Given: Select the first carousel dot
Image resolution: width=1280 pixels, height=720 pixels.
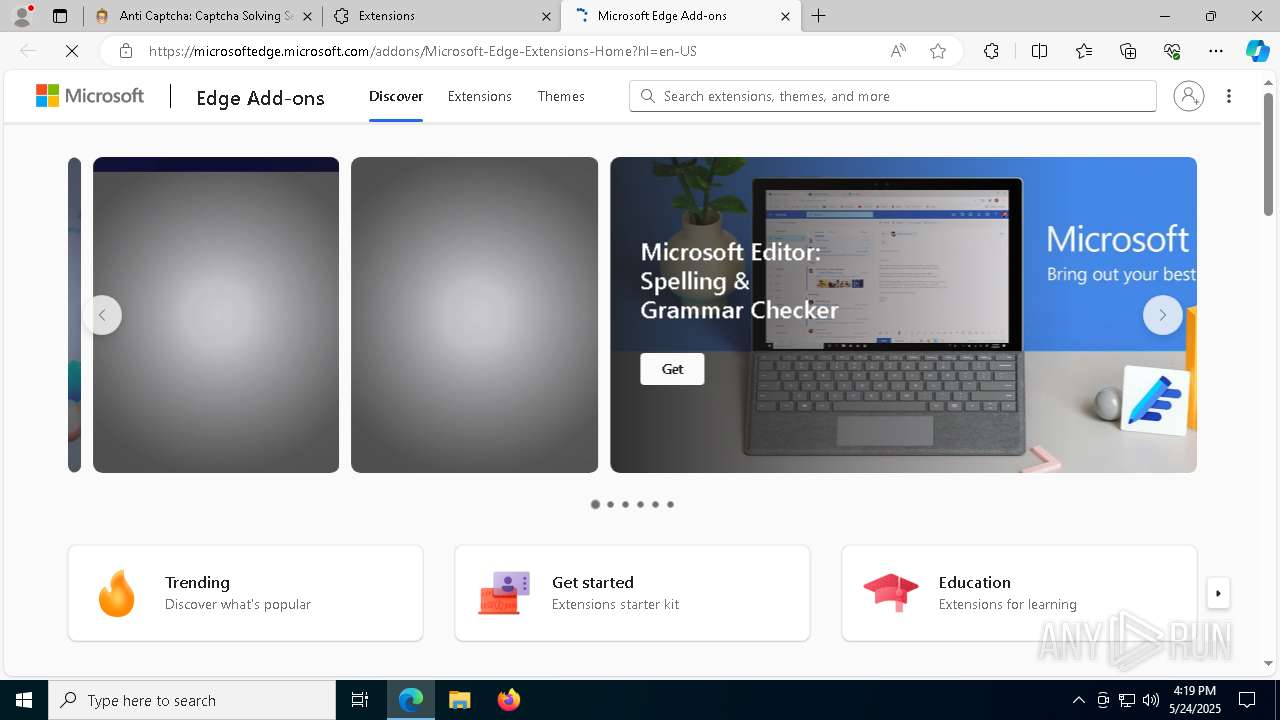Looking at the screenshot, I should click(595, 505).
